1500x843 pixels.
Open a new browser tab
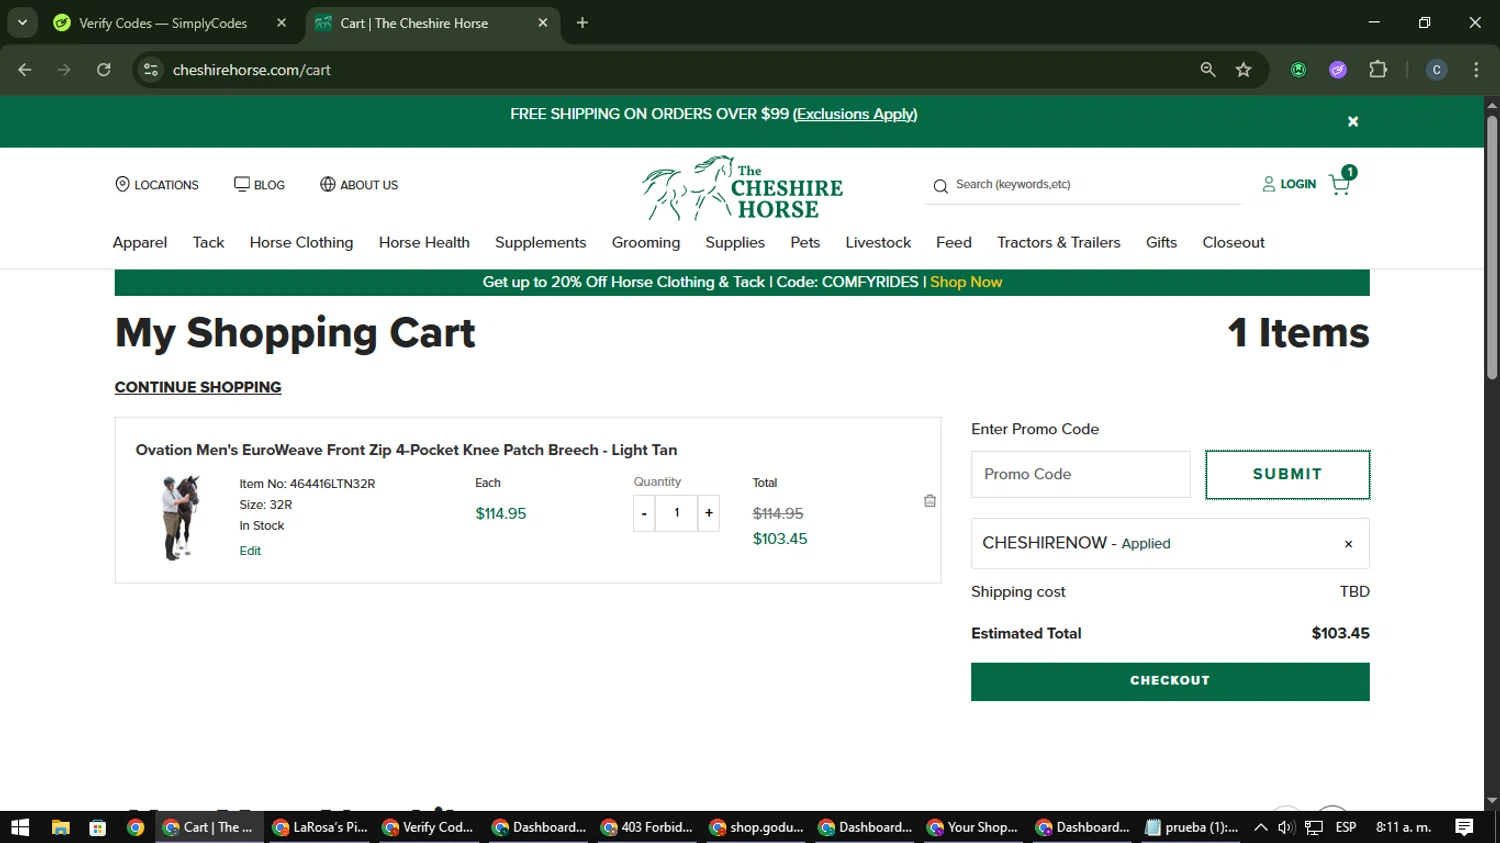(582, 23)
